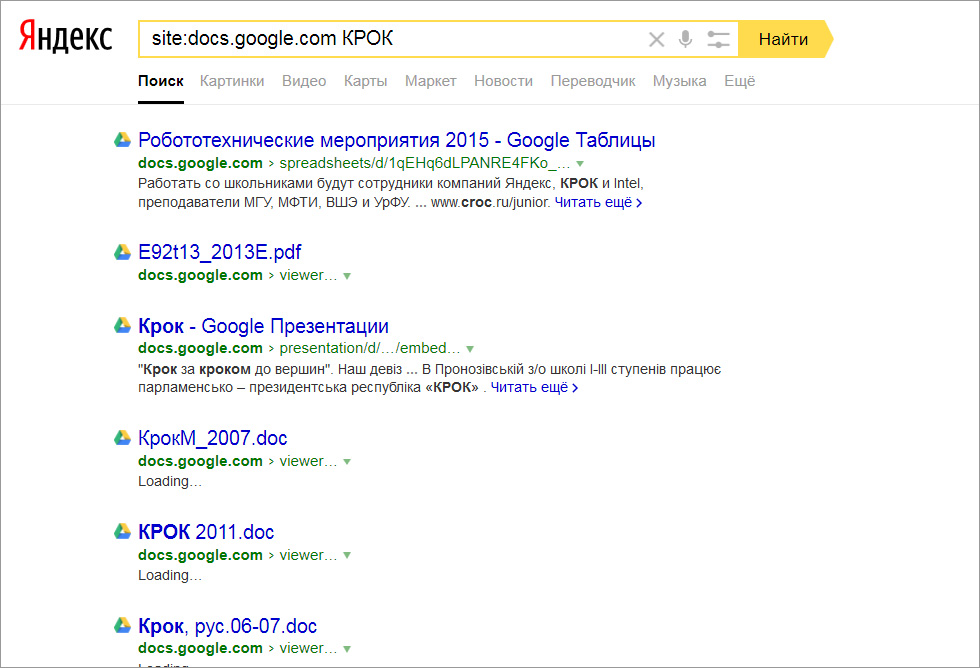Click inside the search input field
Viewport: 980px width, 668px height.
[390, 40]
